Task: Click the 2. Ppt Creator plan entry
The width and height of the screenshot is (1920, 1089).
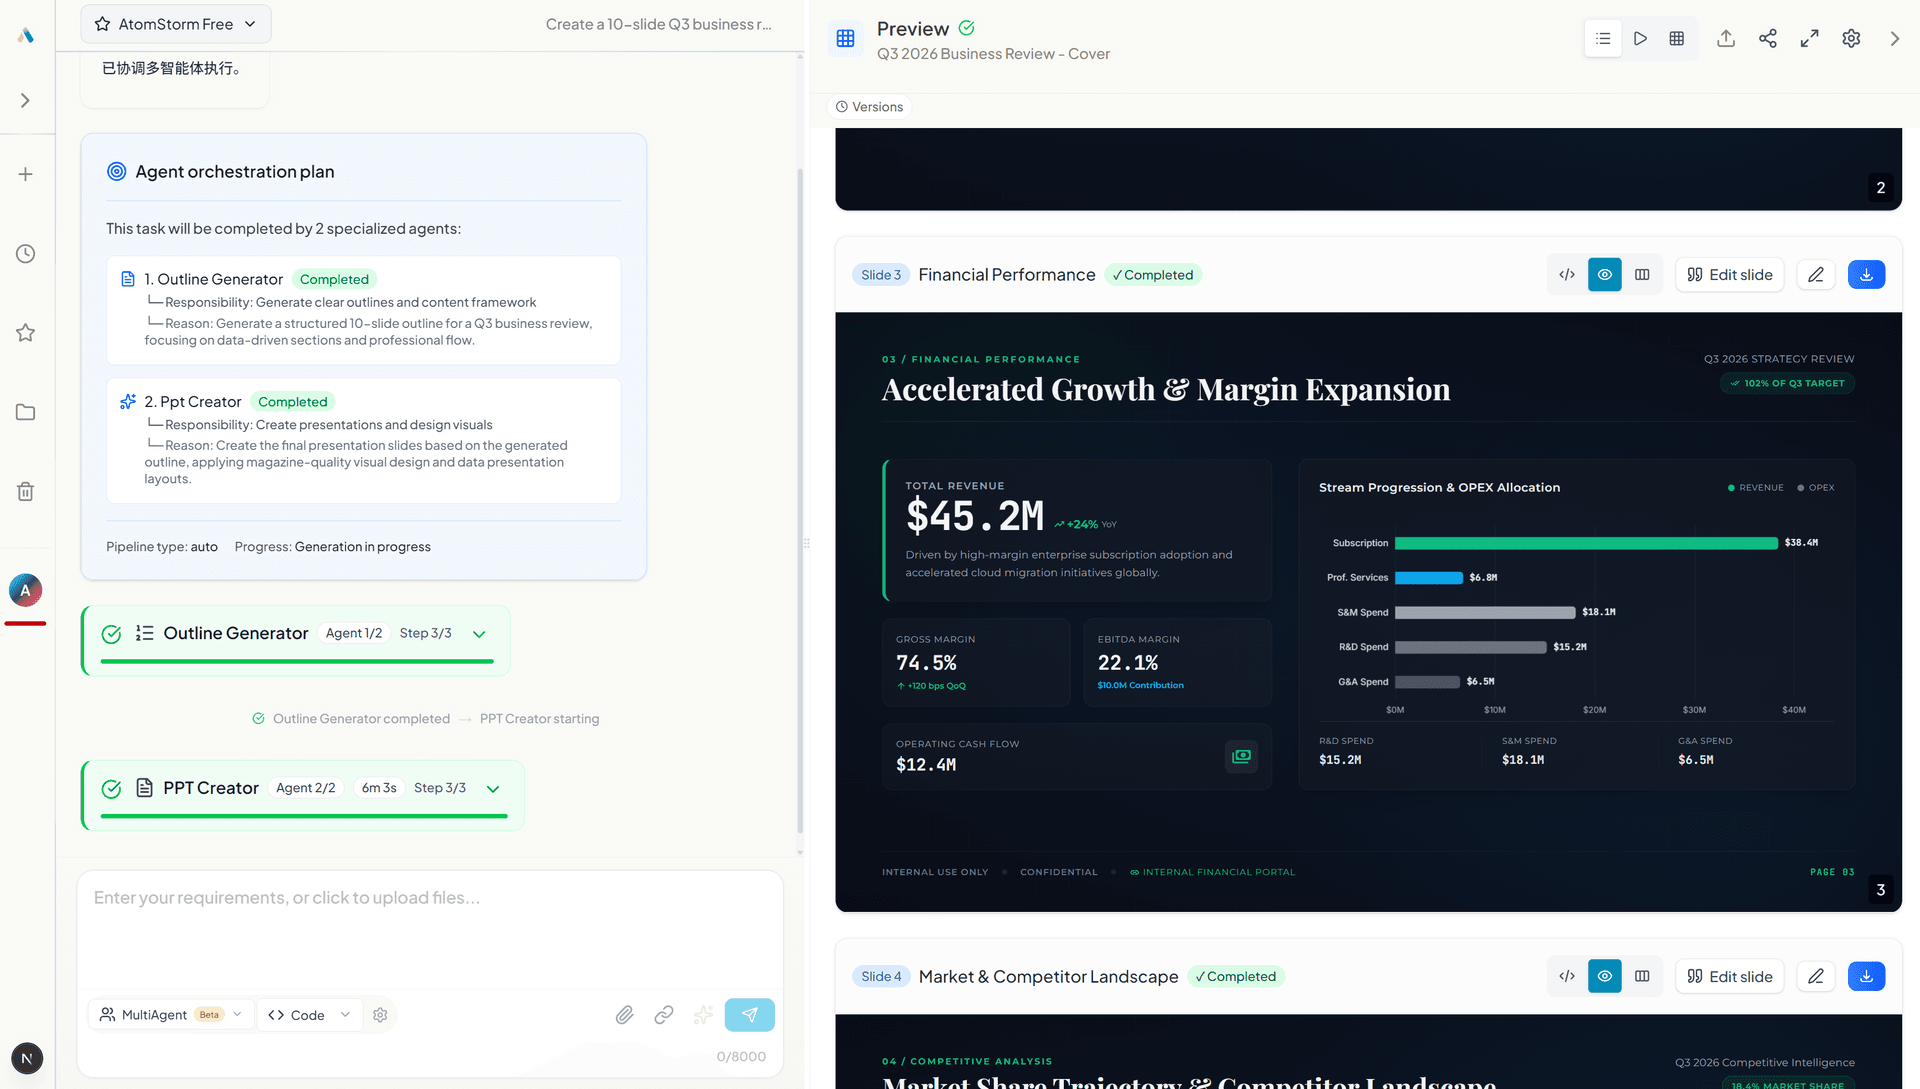Action: coord(364,441)
